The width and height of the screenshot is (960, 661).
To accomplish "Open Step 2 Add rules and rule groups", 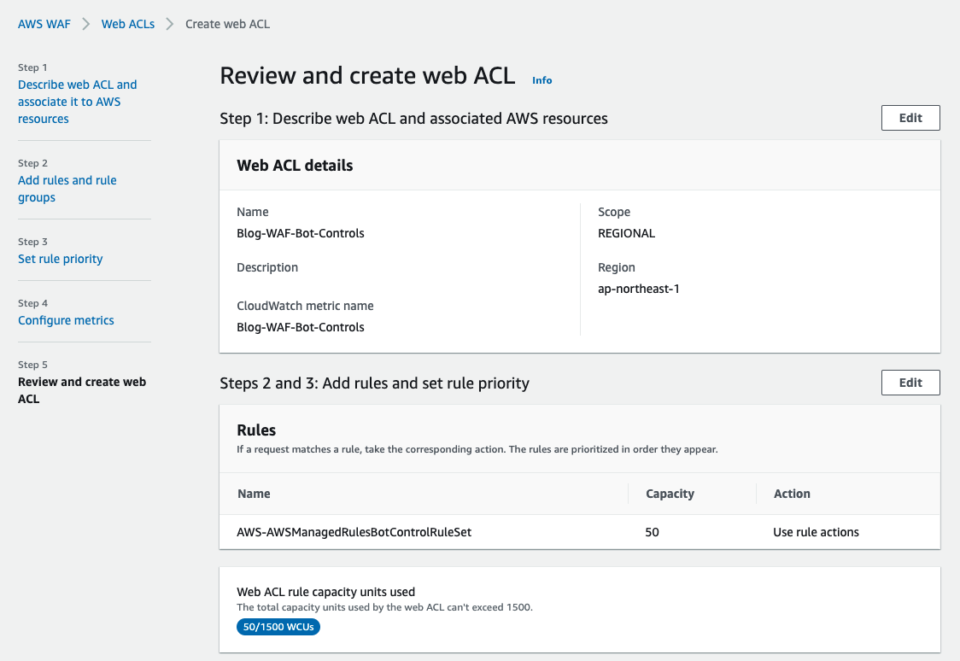I will tap(67, 188).
